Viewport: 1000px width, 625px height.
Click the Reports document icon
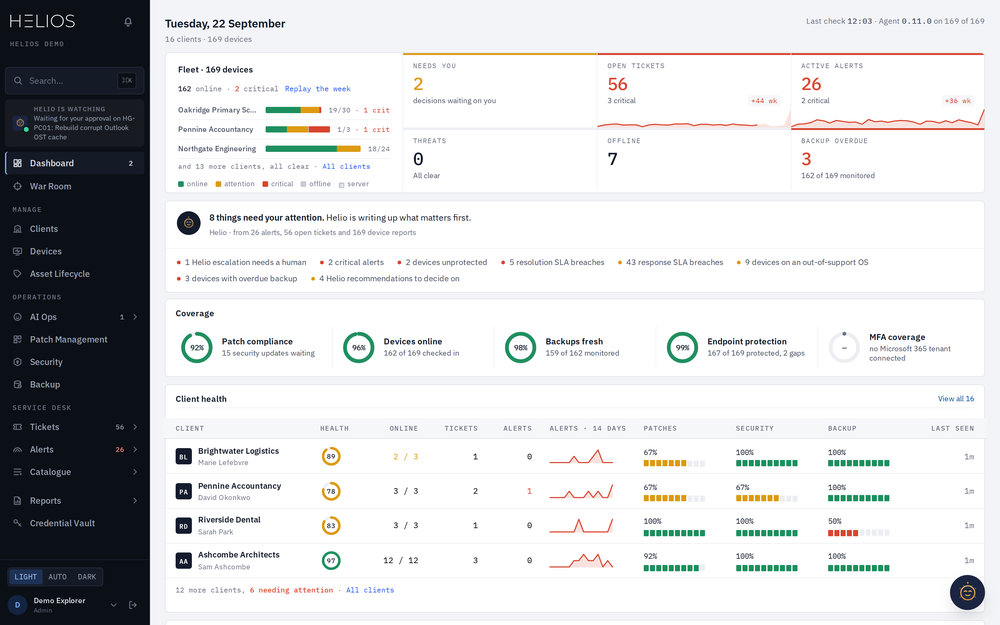click(17, 501)
